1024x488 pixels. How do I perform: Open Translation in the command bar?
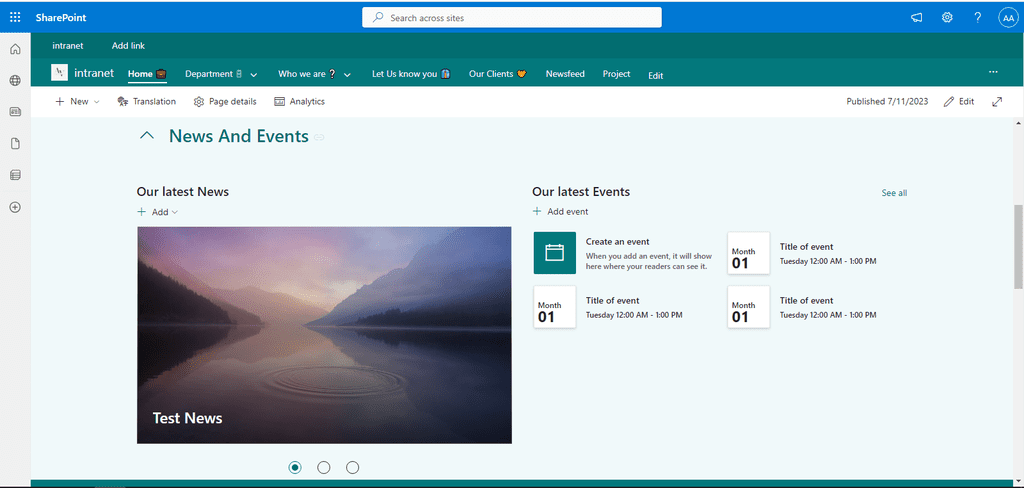(x=146, y=101)
